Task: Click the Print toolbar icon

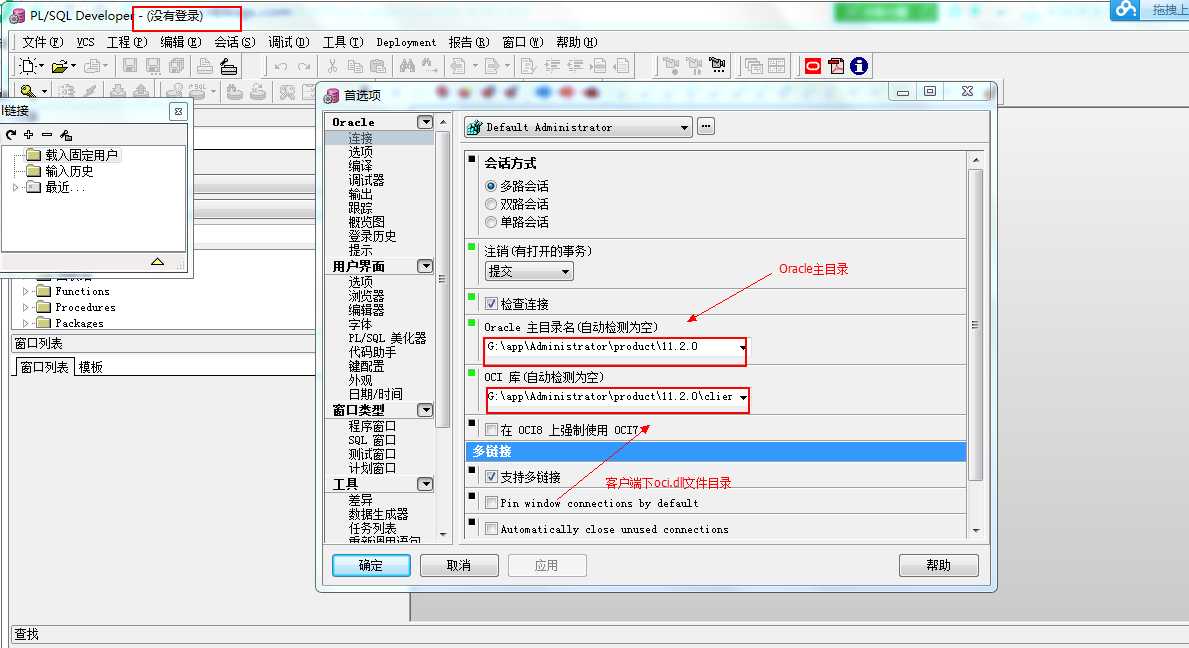Action: [x=204, y=66]
